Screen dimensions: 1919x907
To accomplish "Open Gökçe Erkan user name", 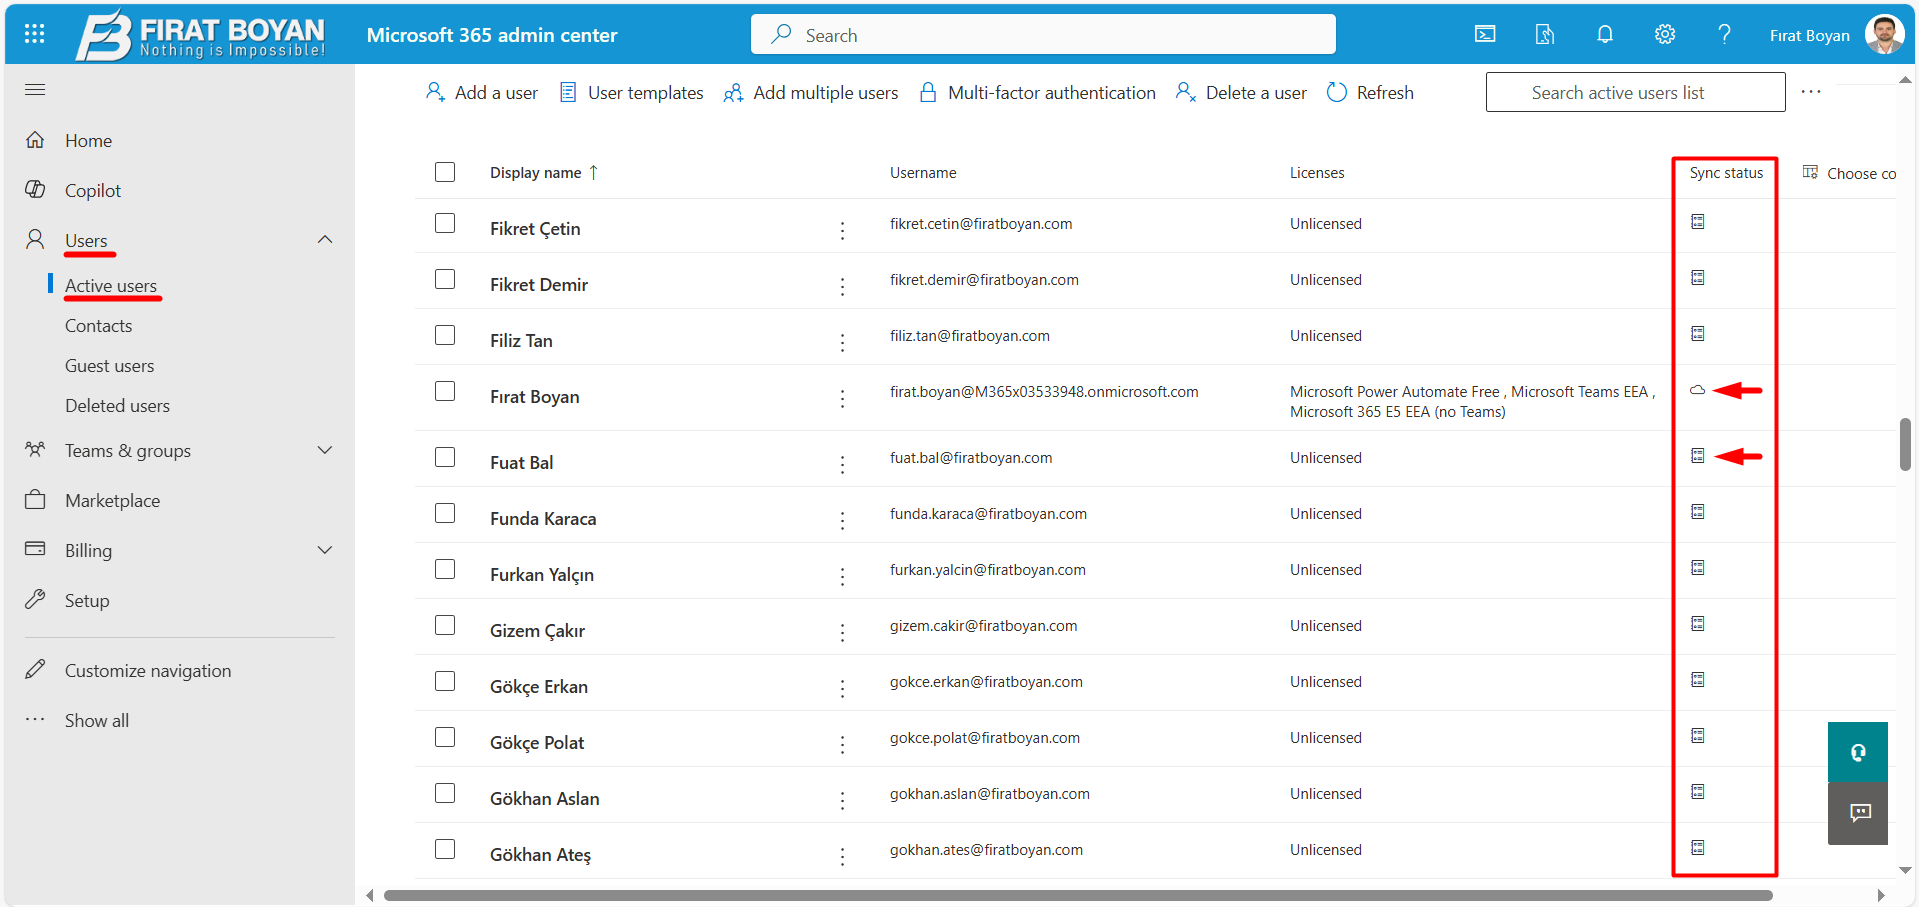I will tap(539, 687).
